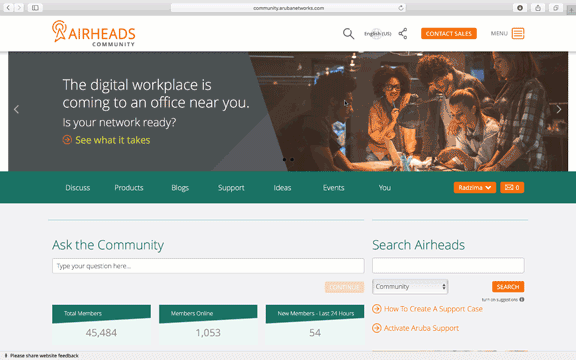
Task: Open the Blogs menu
Action: pyautogui.click(x=180, y=188)
